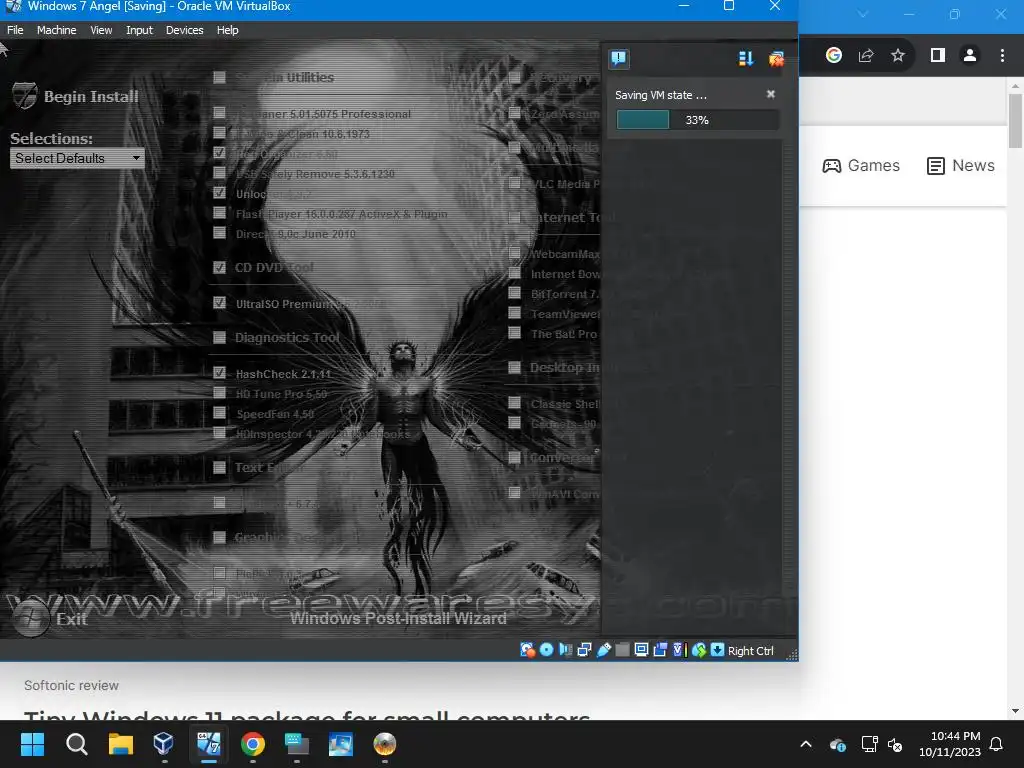
Task: Check the HD Tune Pro 5.50 checkbox
Action: pos(219,393)
